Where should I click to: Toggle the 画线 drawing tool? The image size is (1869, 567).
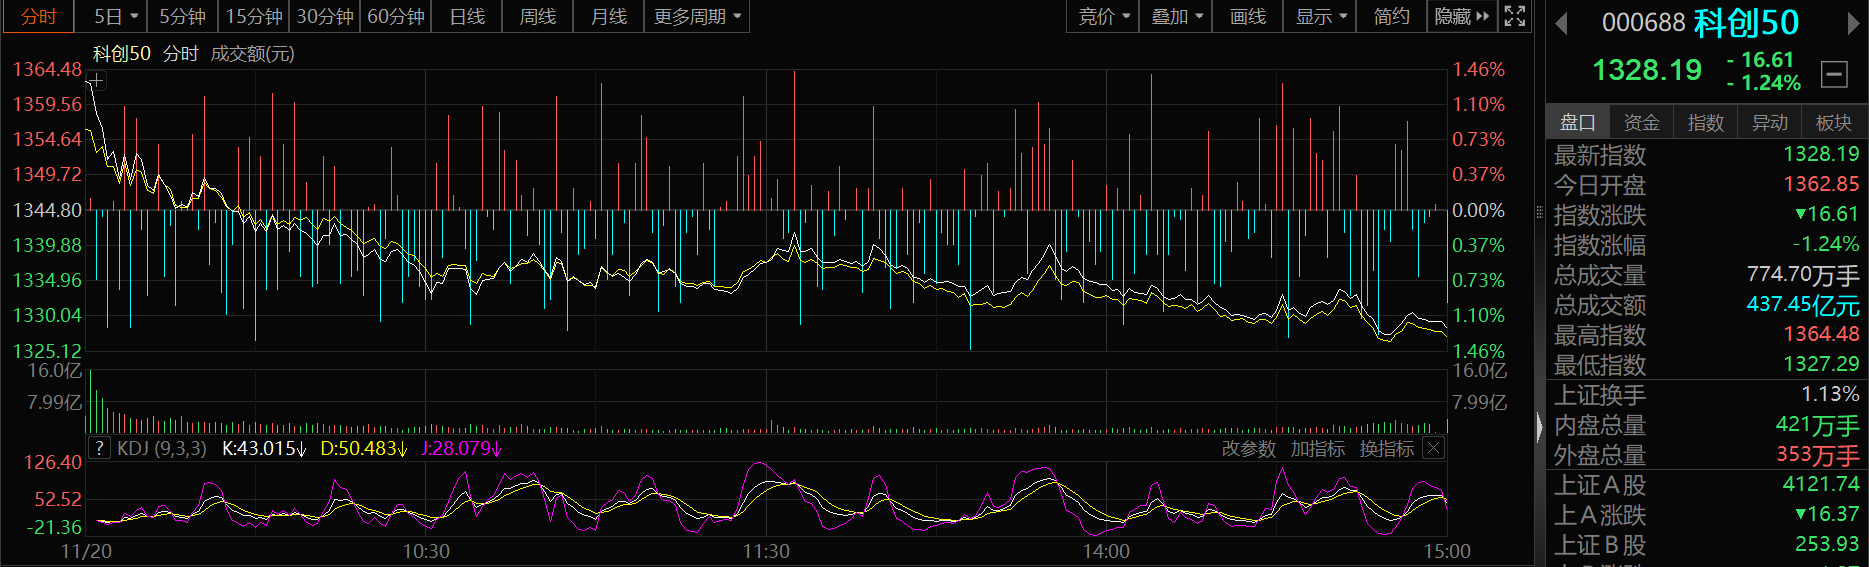point(1247,17)
